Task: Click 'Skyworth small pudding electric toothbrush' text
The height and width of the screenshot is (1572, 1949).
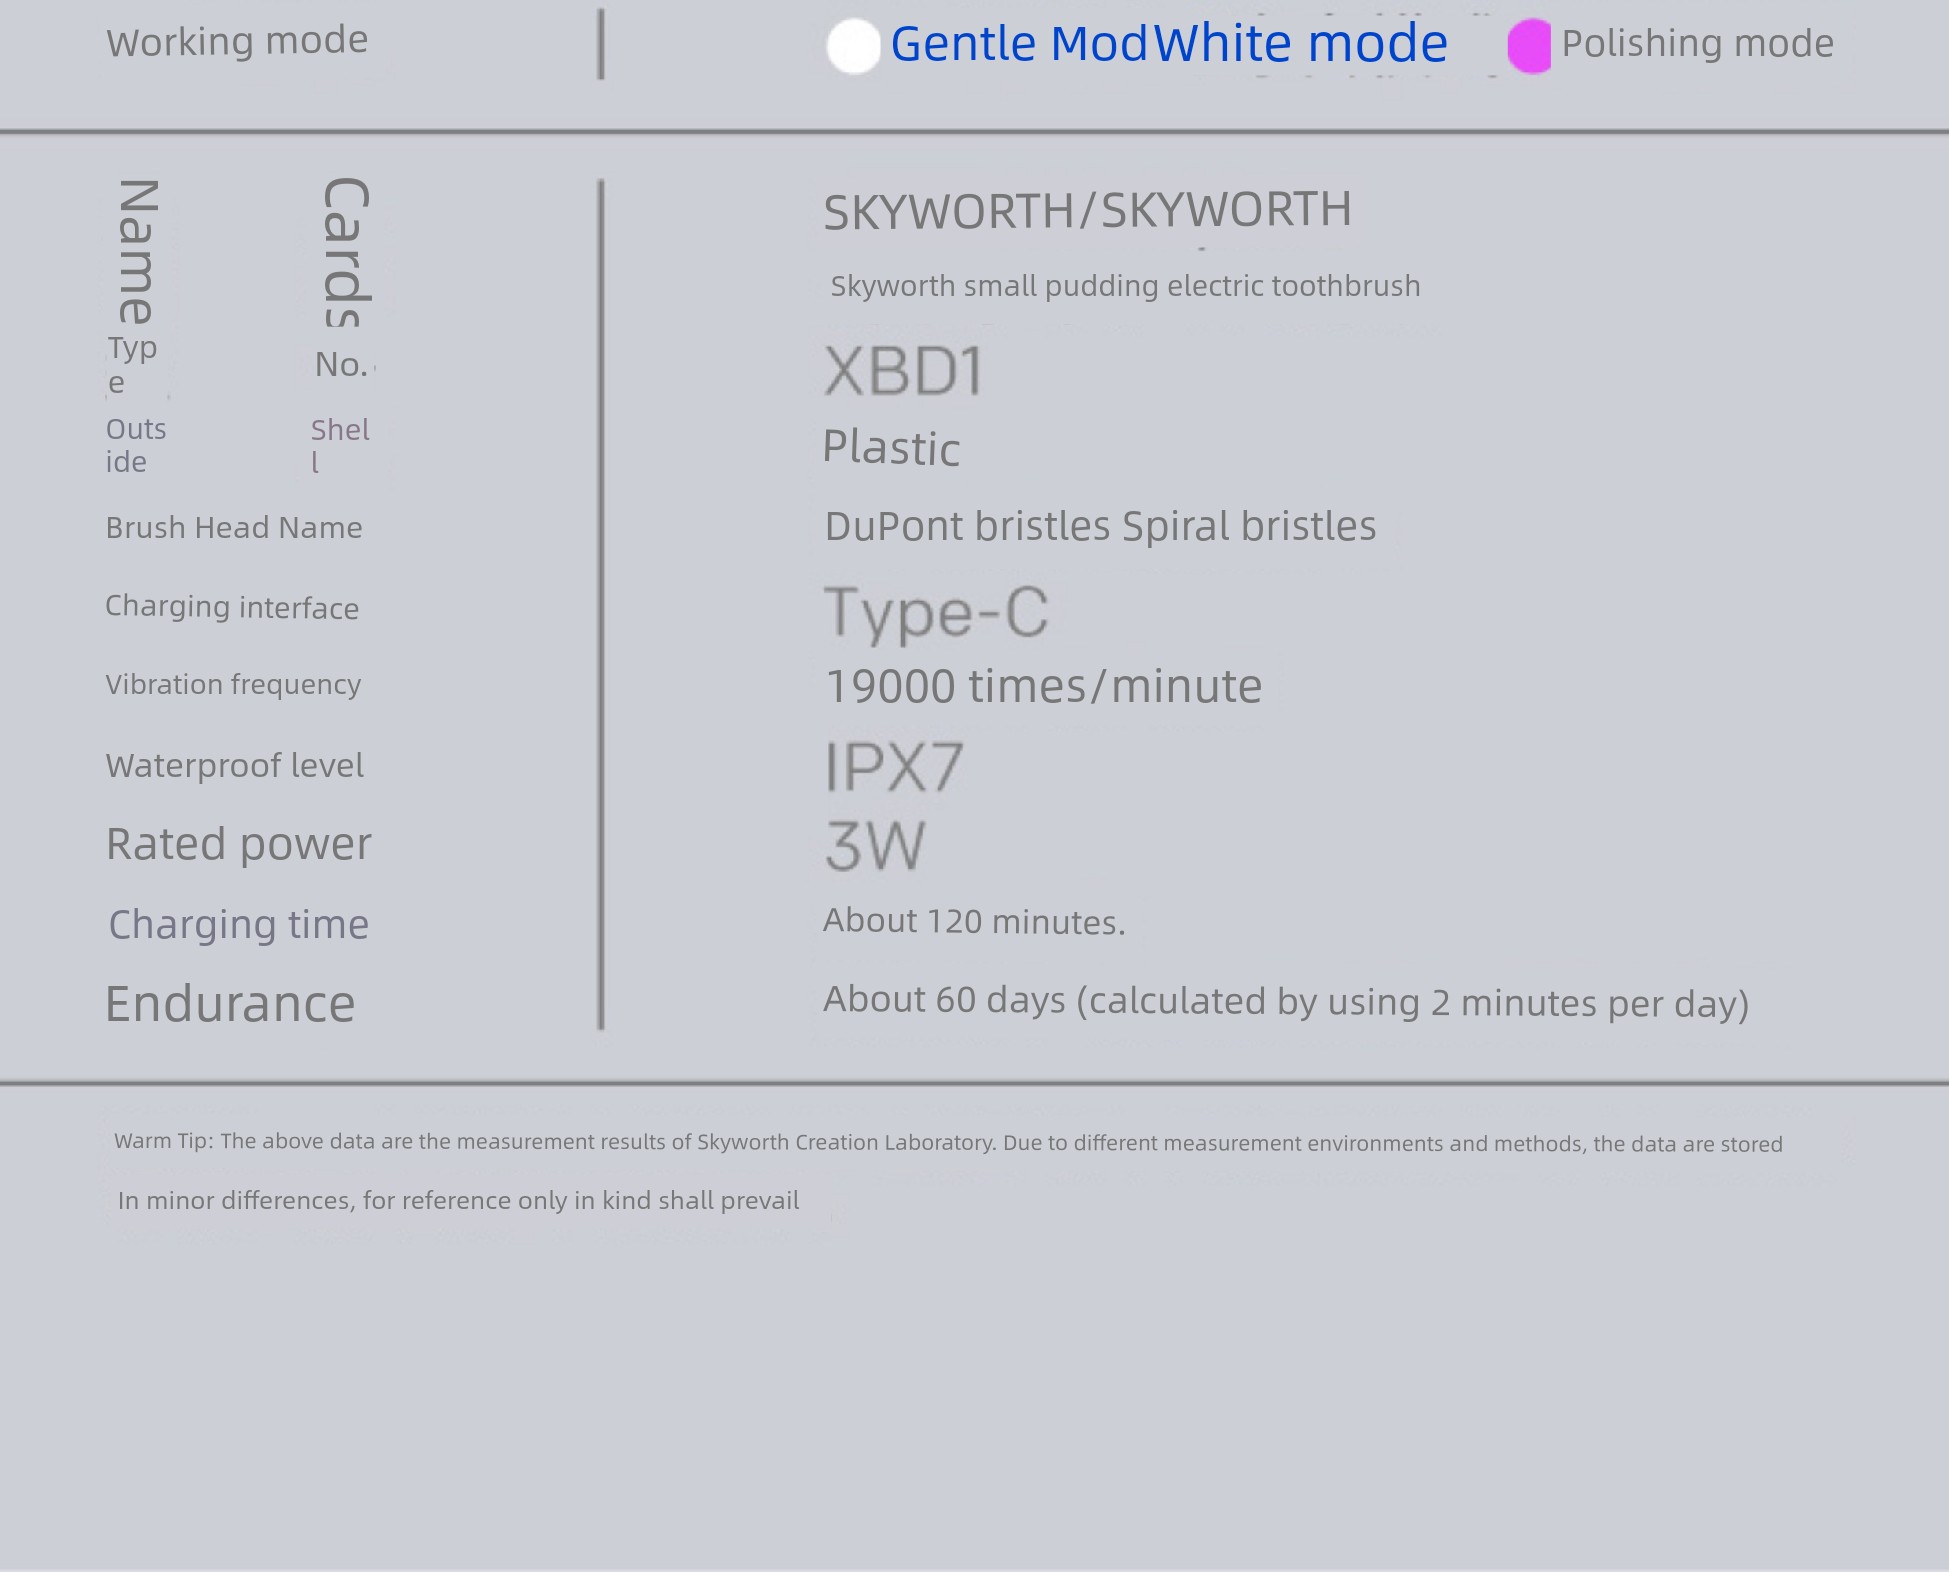Action: 1125,286
